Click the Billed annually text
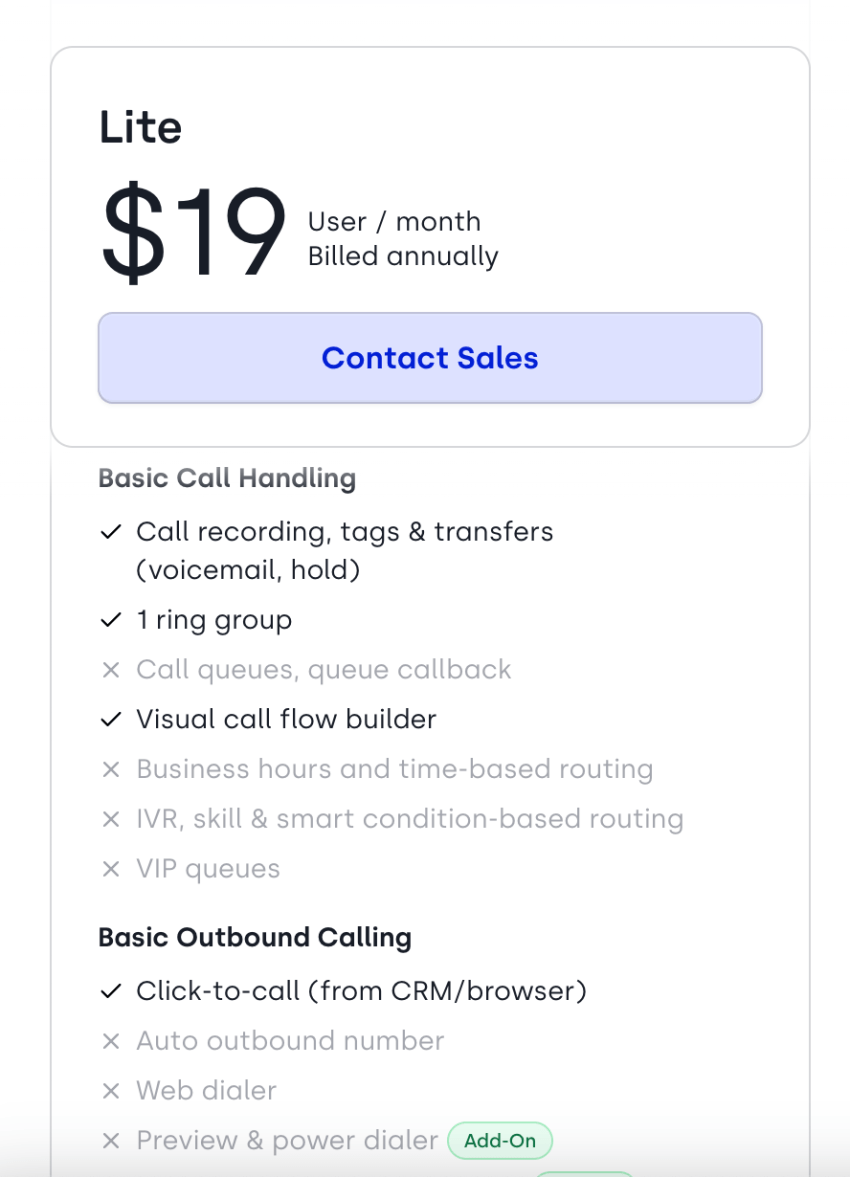 coord(402,256)
